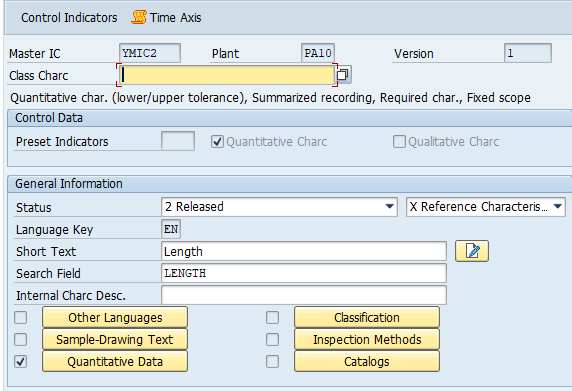
Task: Toggle the Inspection Methods checkbox
Action: (272, 340)
